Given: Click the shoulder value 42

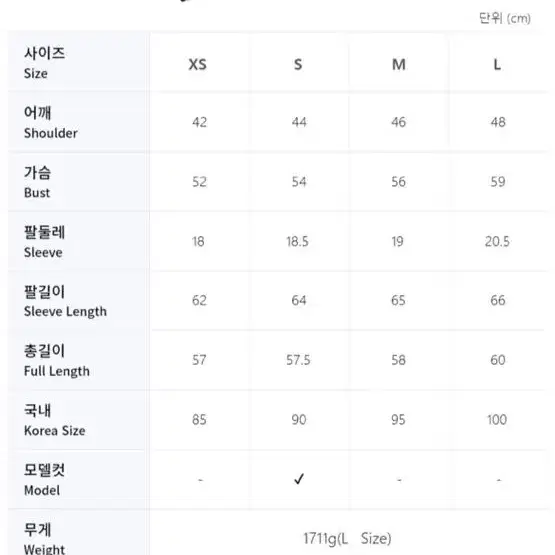Looking at the screenshot, I should pos(199,122).
